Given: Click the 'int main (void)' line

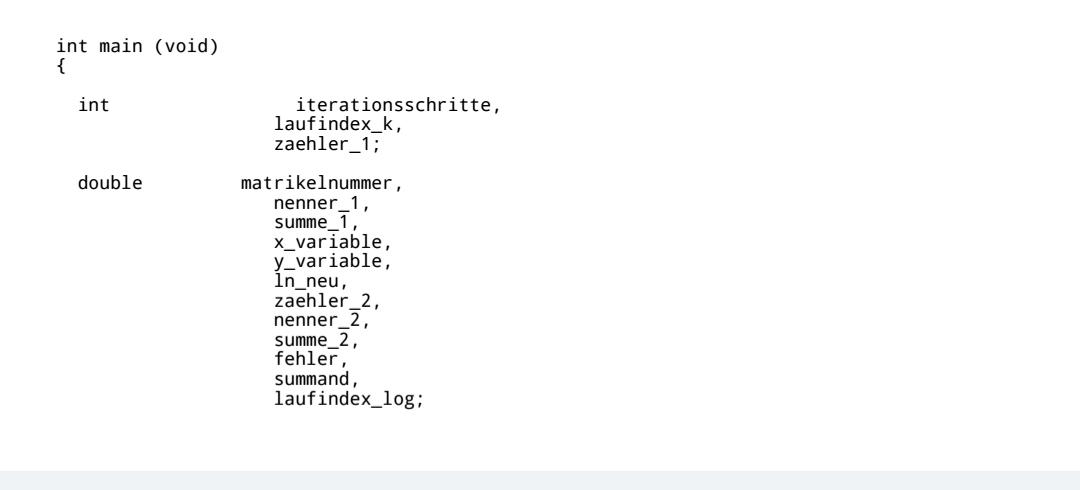Looking at the screenshot, I should pos(137,47).
